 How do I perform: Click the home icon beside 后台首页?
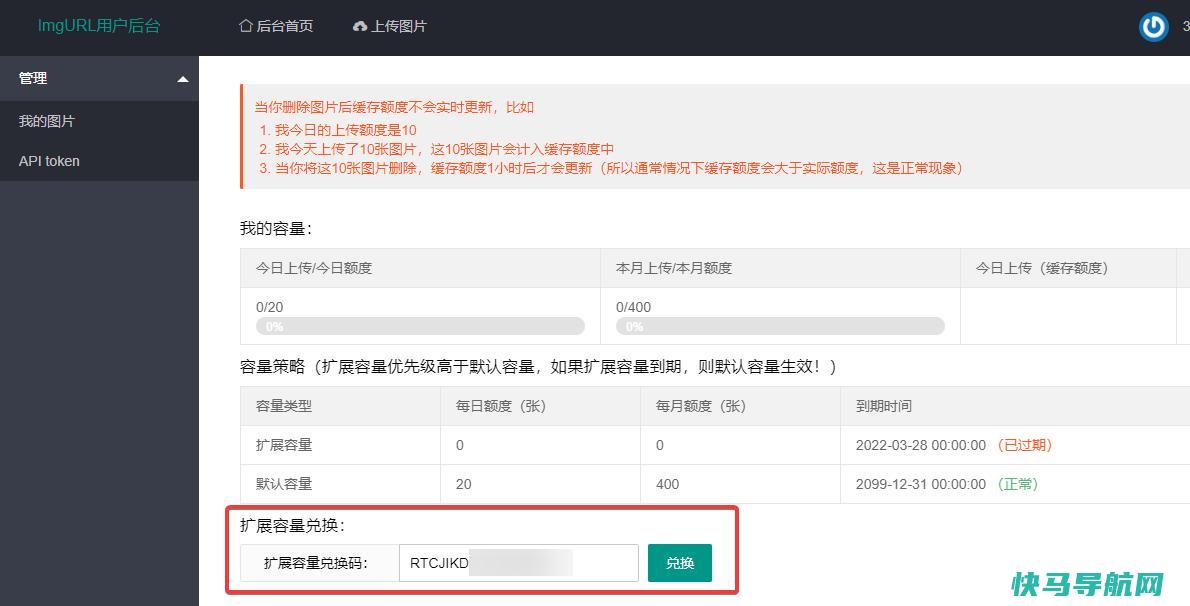pos(246,26)
